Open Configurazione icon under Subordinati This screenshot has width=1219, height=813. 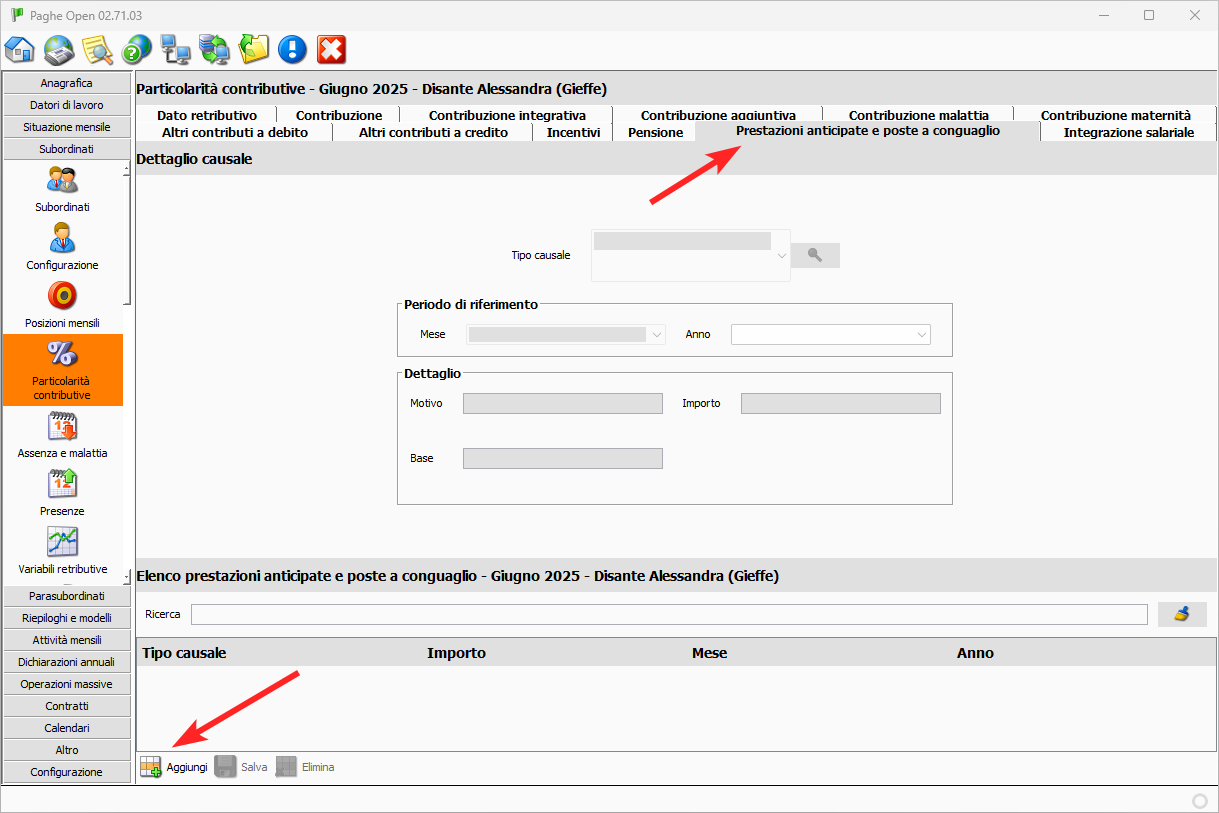[x=62, y=247]
